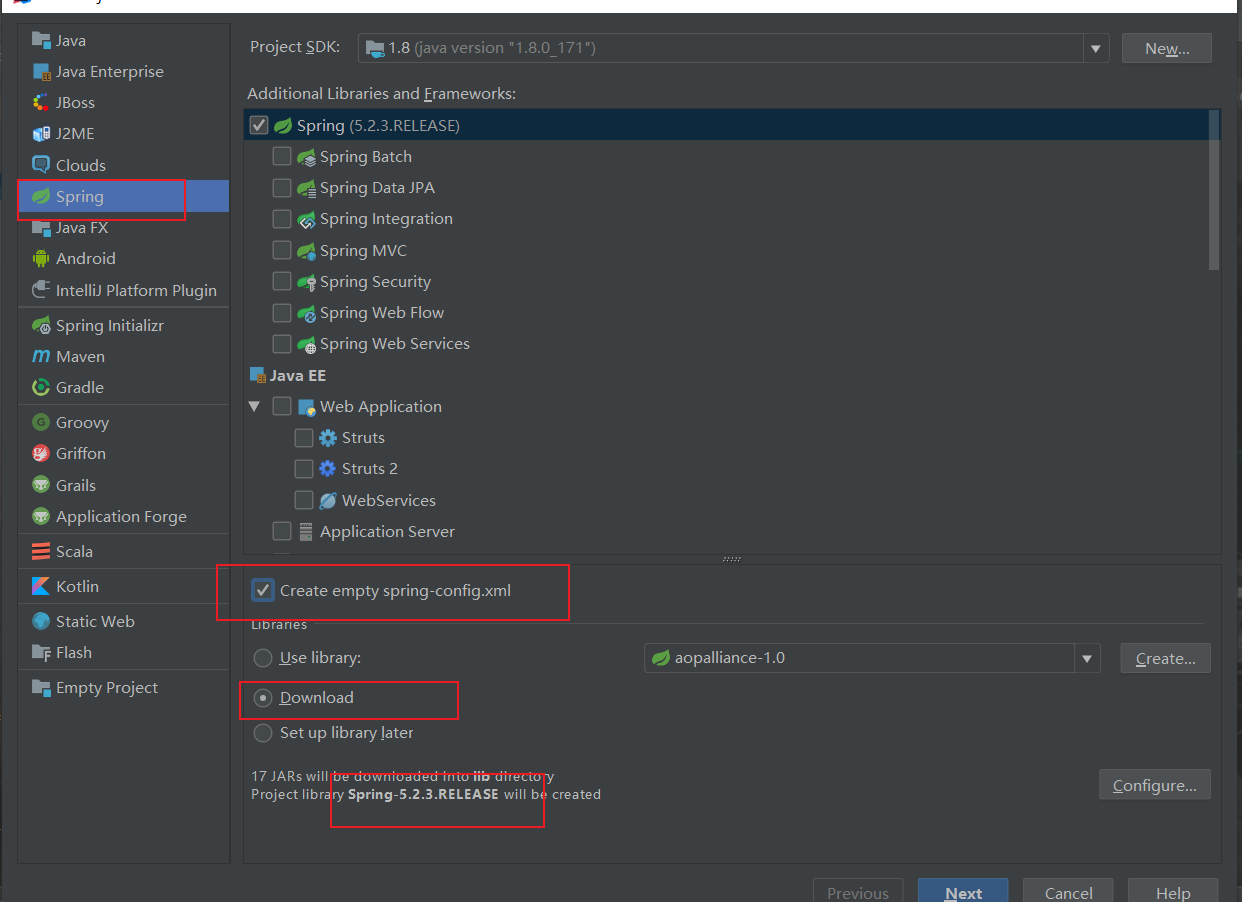This screenshot has width=1242, height=902.
Task: Click the Scala icon in sidebar
Action: pyautogui.click(x=41, y=551)
